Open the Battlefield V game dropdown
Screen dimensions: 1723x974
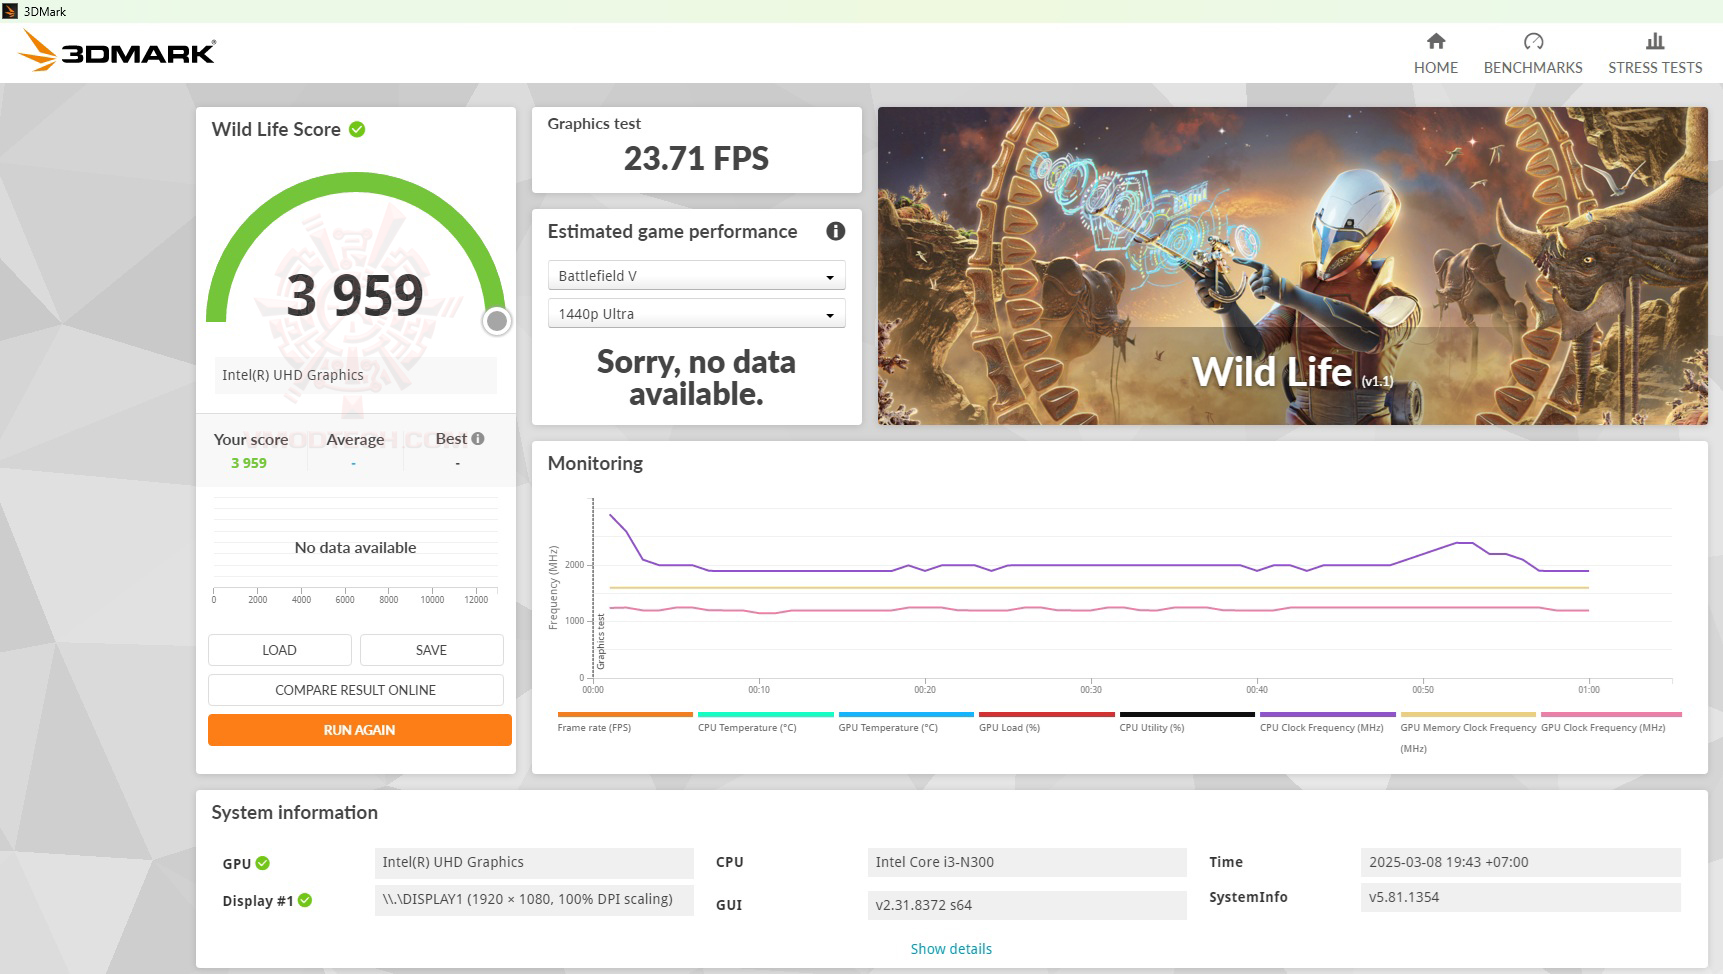(696, 275)
